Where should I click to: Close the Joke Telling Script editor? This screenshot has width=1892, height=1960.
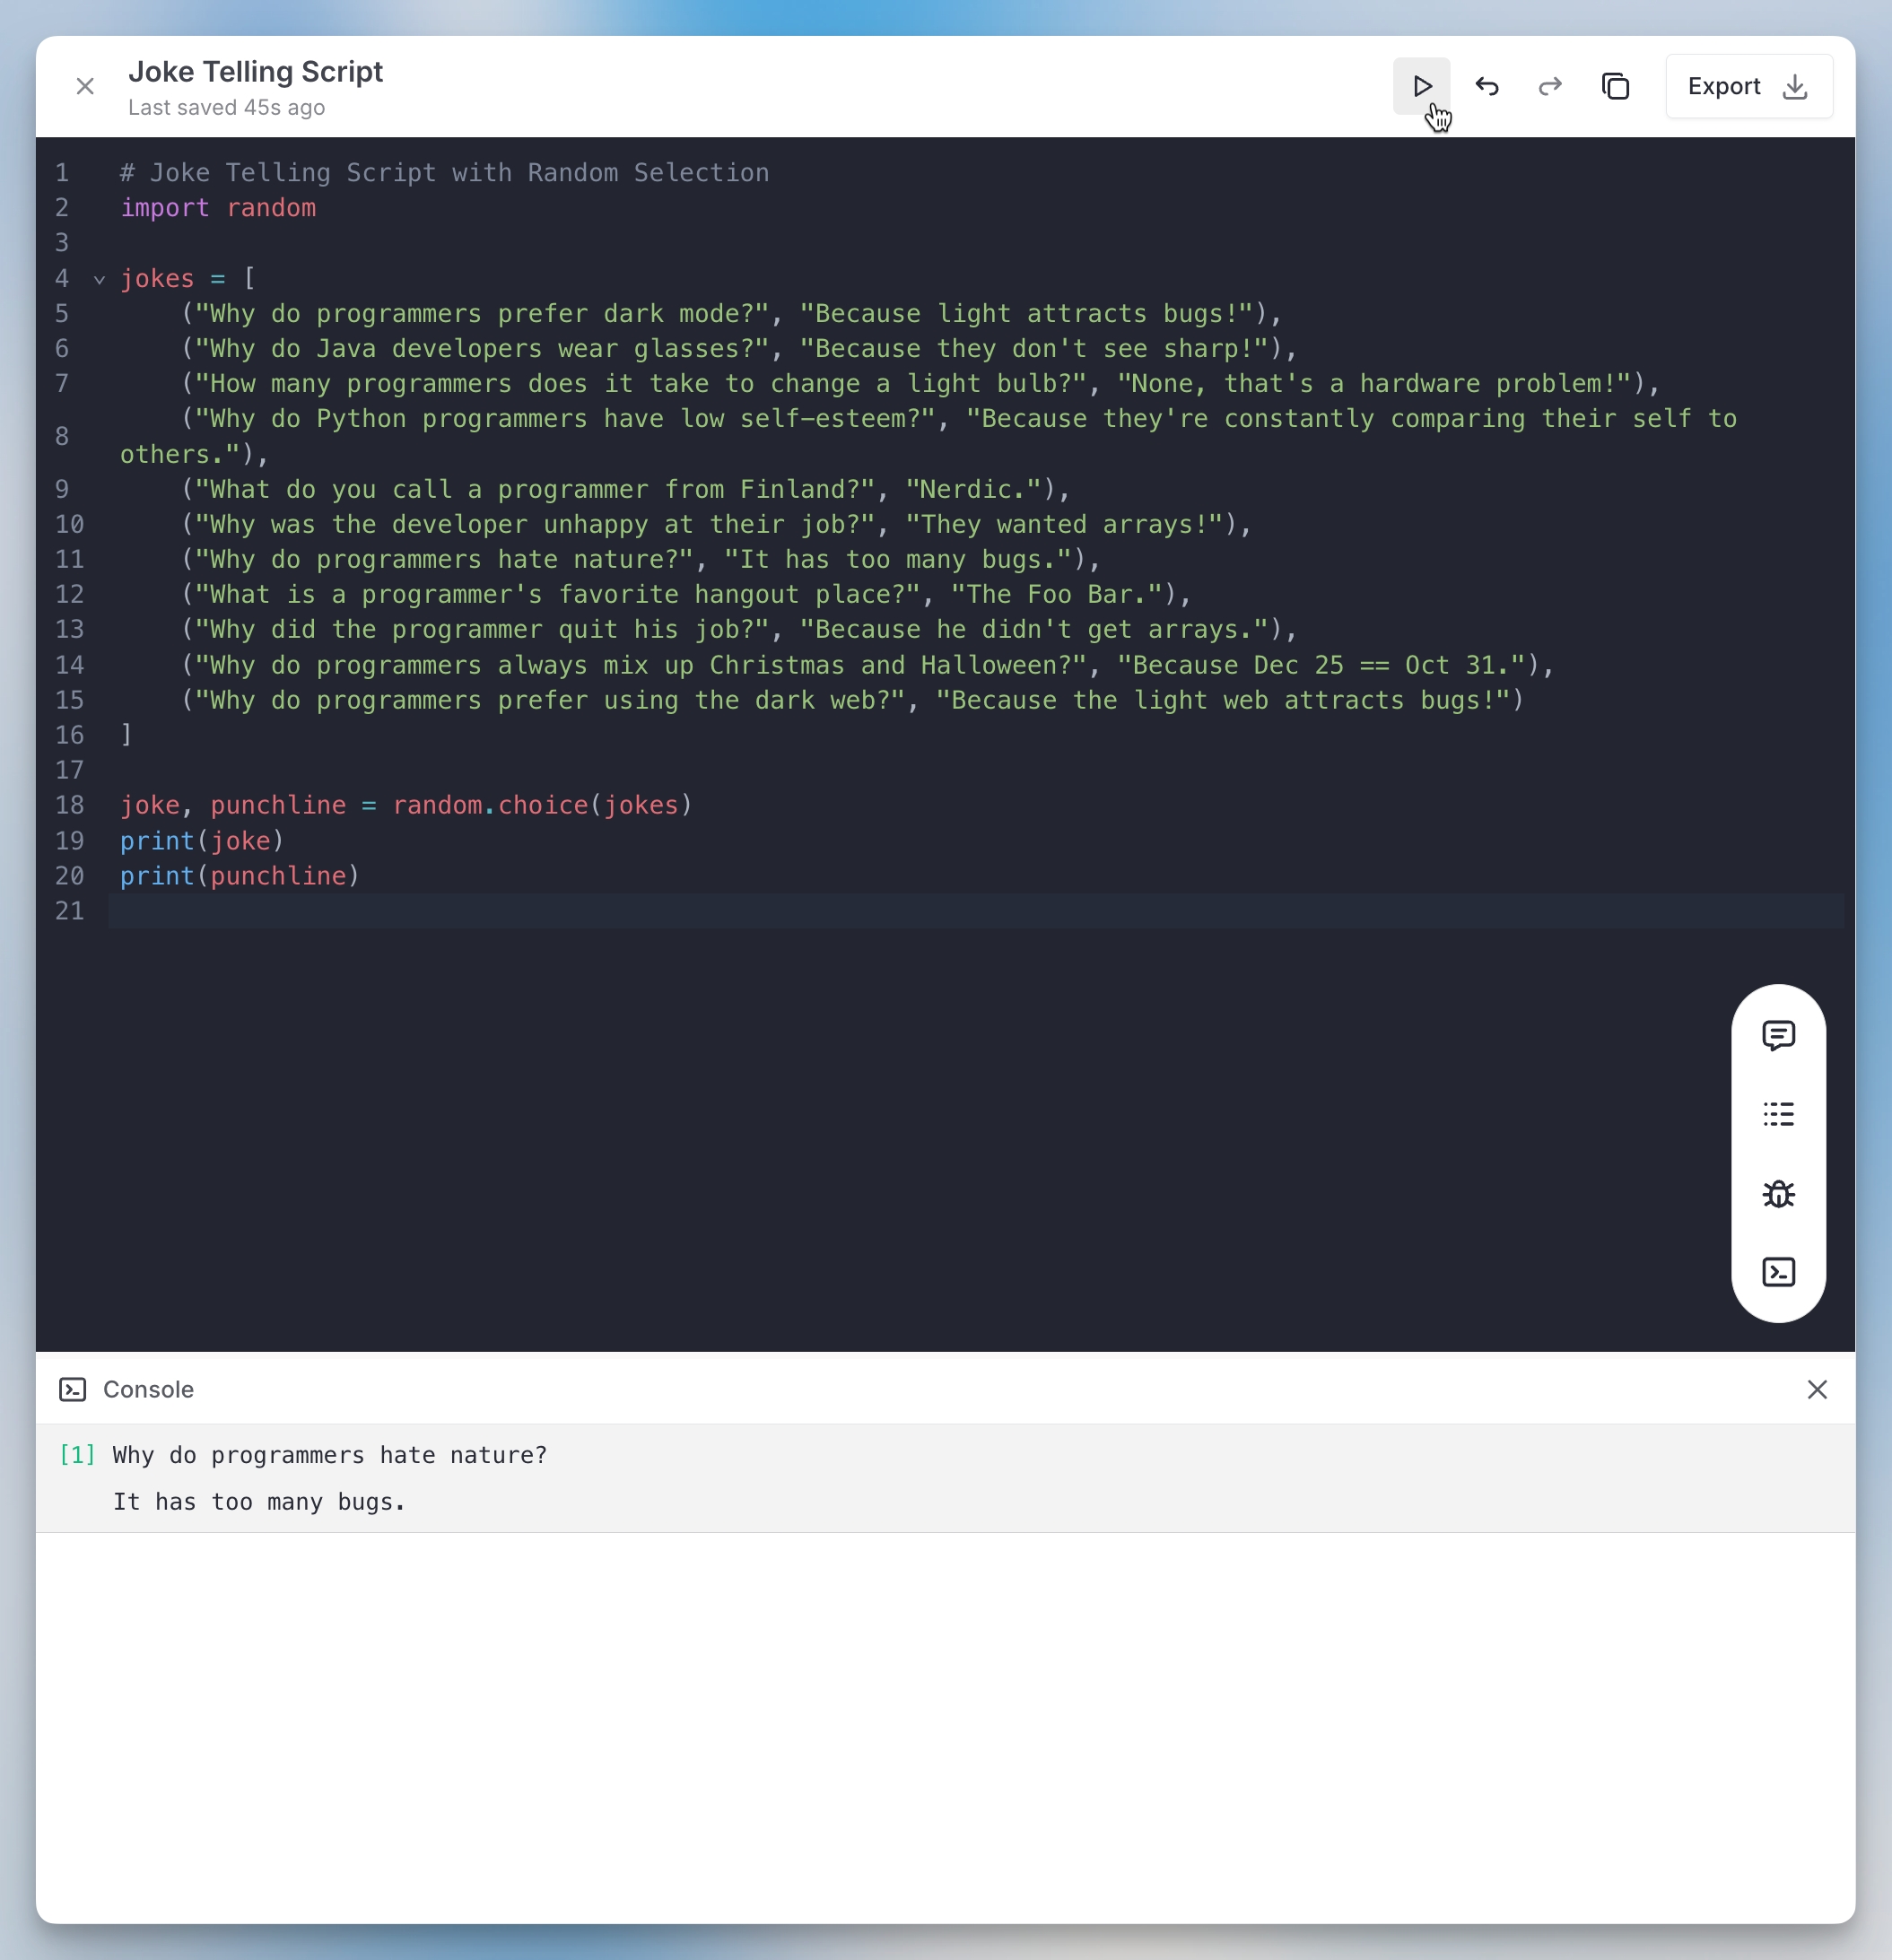click(x=85, y=86)
